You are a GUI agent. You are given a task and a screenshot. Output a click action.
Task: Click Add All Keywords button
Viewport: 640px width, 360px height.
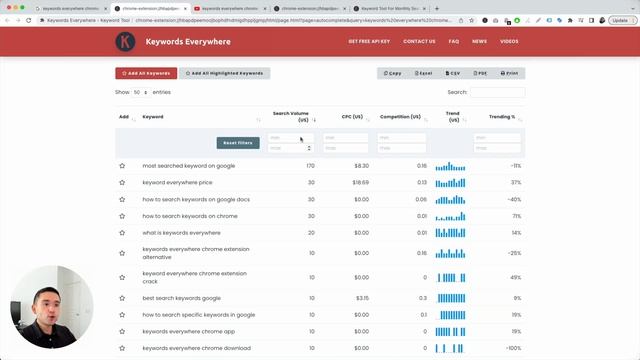(146, 73)
